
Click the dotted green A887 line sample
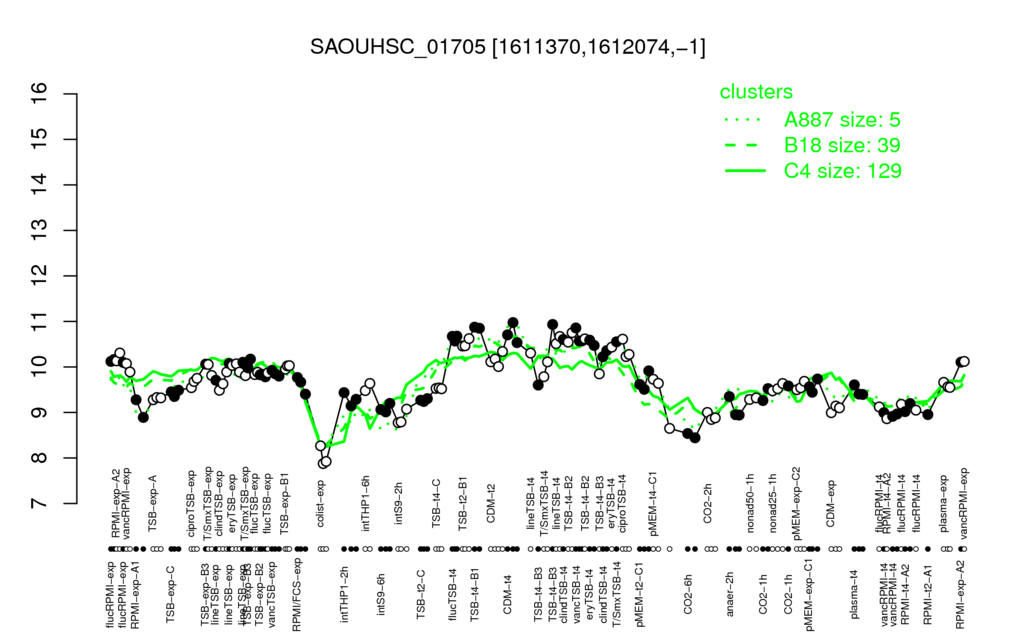(x=744, y=120)
